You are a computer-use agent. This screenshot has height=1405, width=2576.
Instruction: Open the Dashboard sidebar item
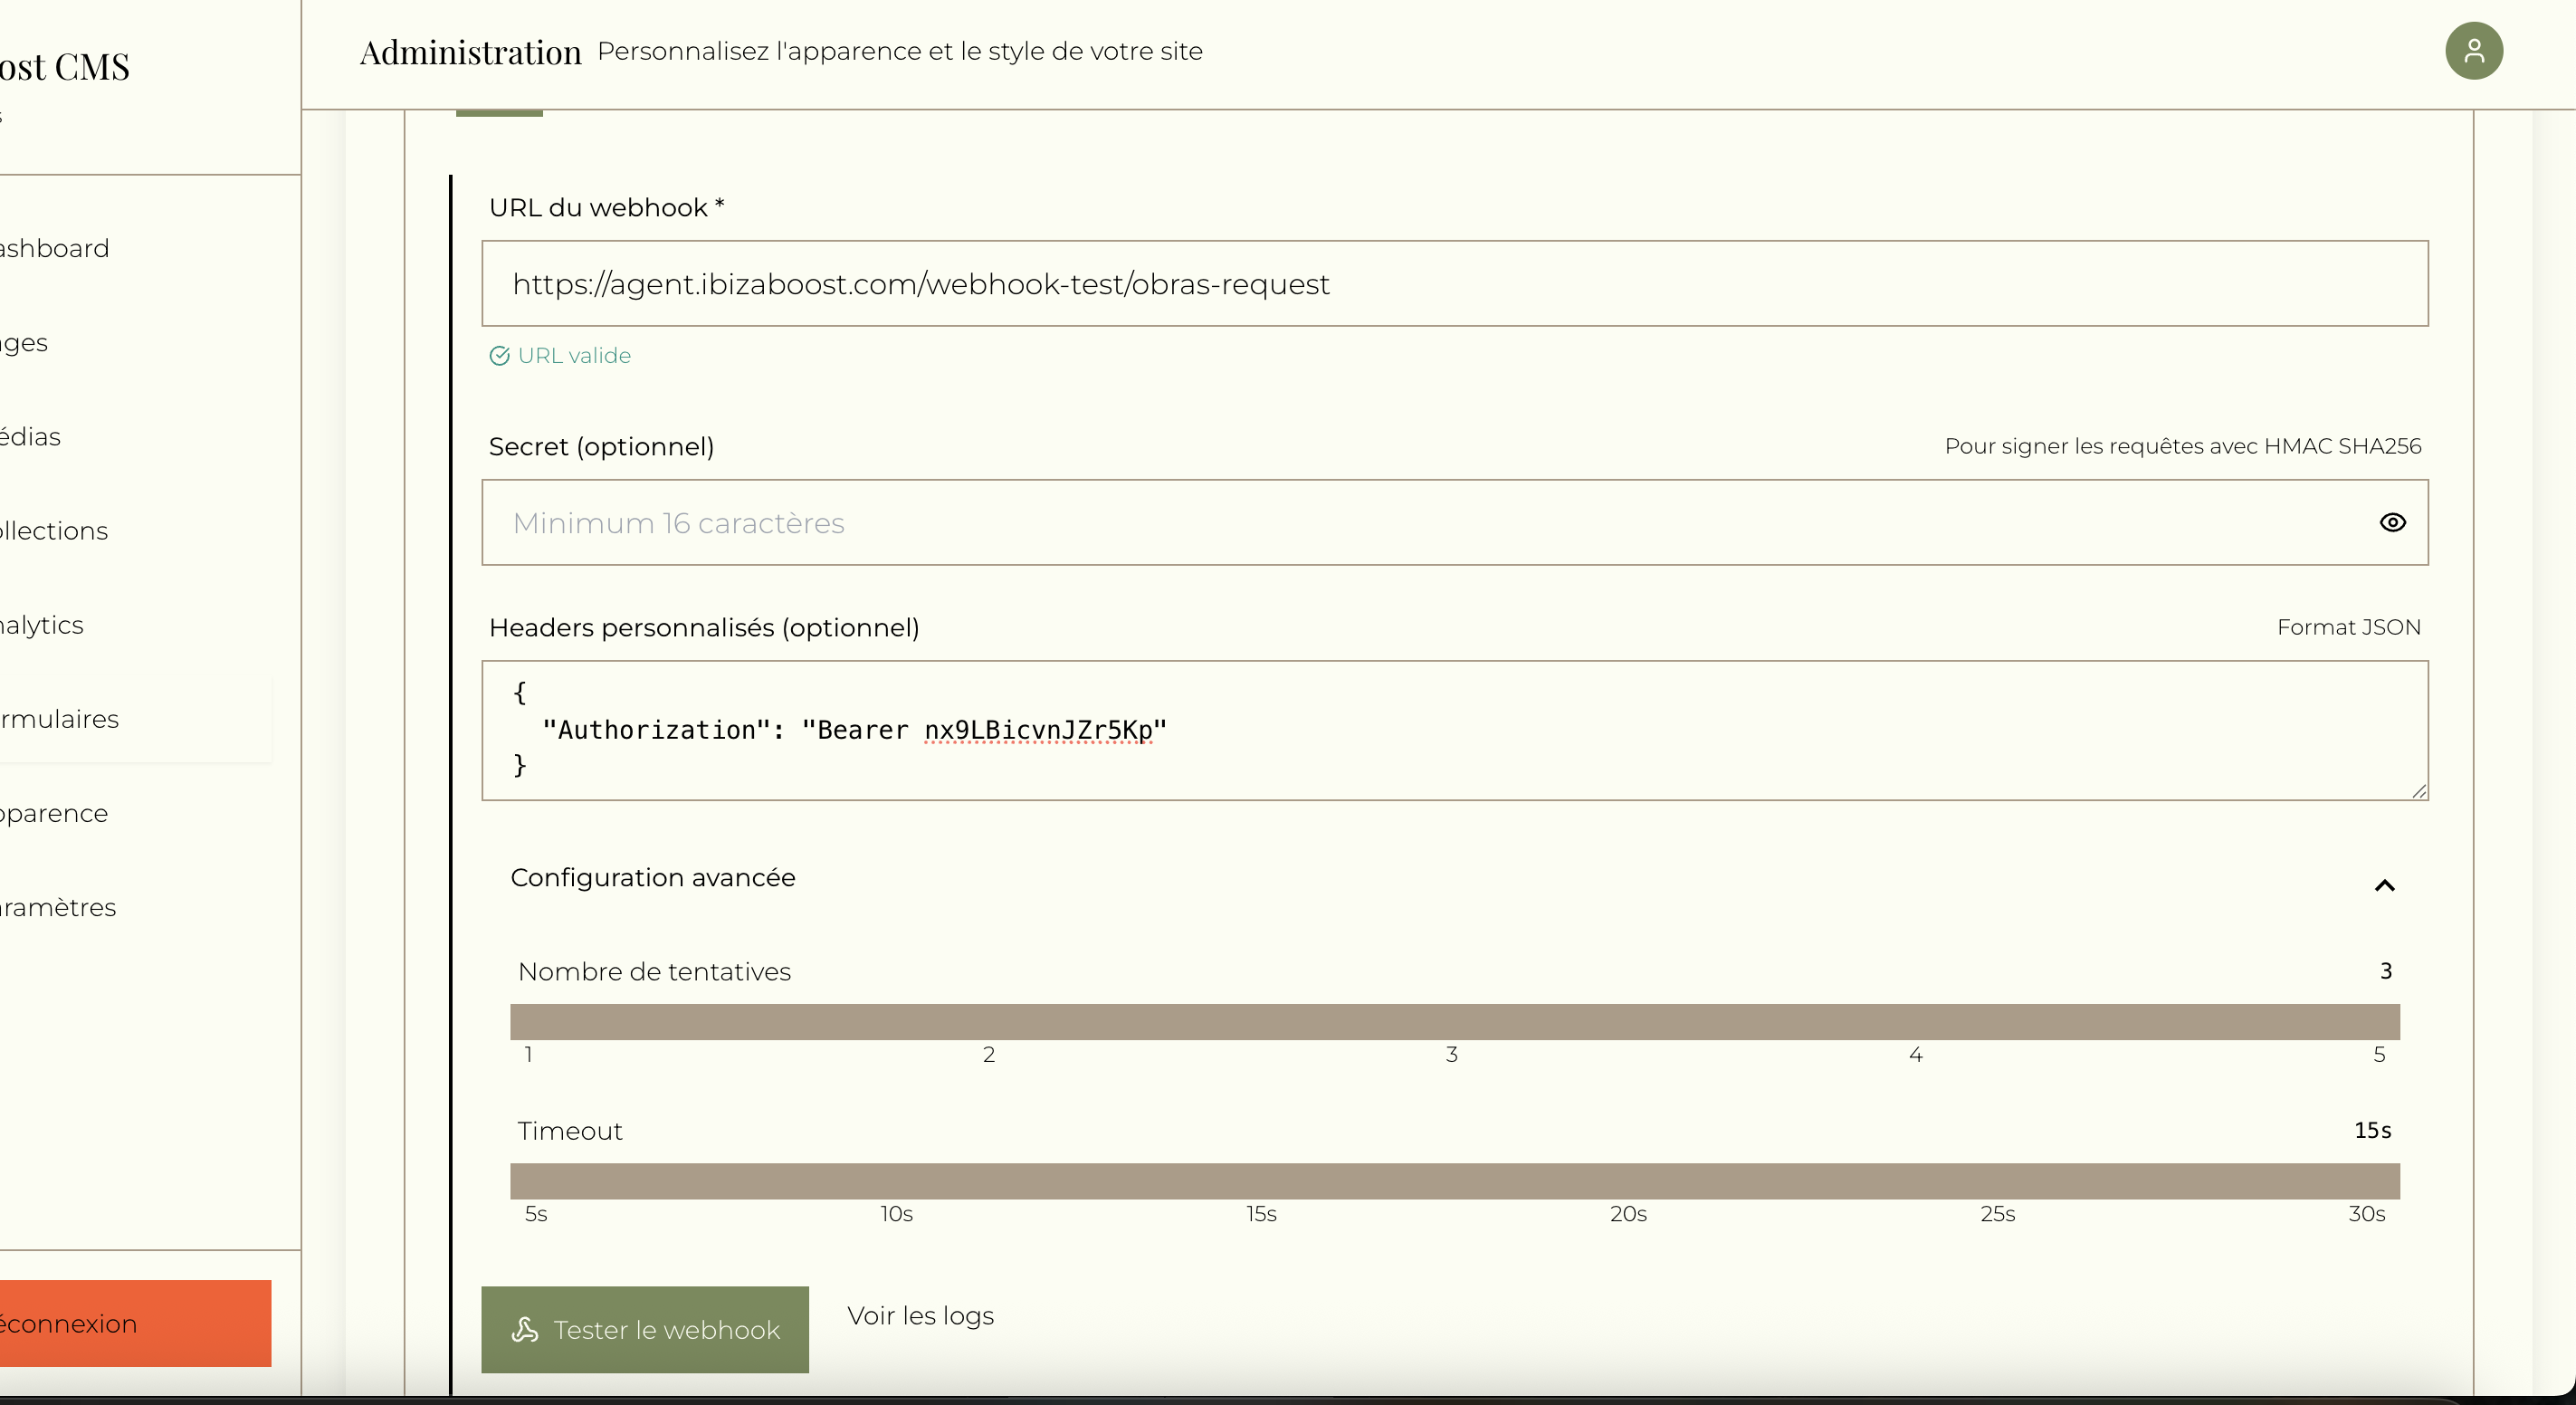click(x=55, y=248)
